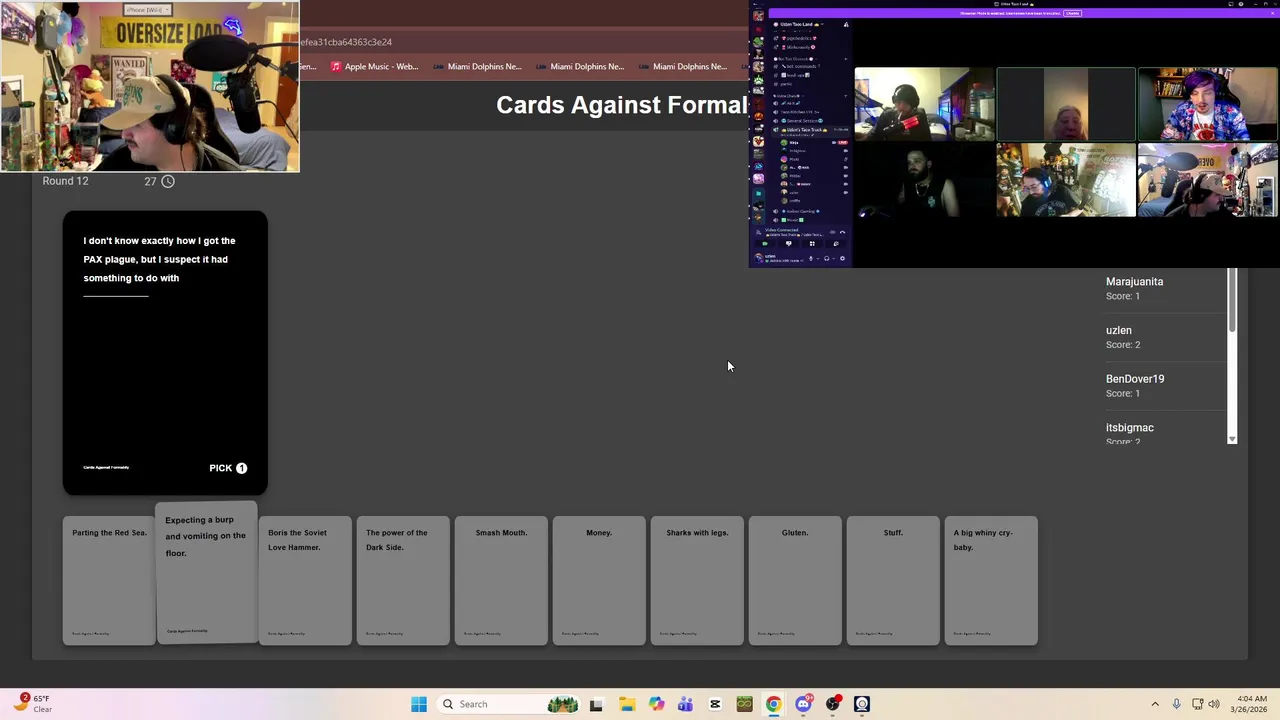Open CapCut from taskbar
The height and width of the screenshot is (720, 1280).
pyautogui.click(x=715, y=704)
